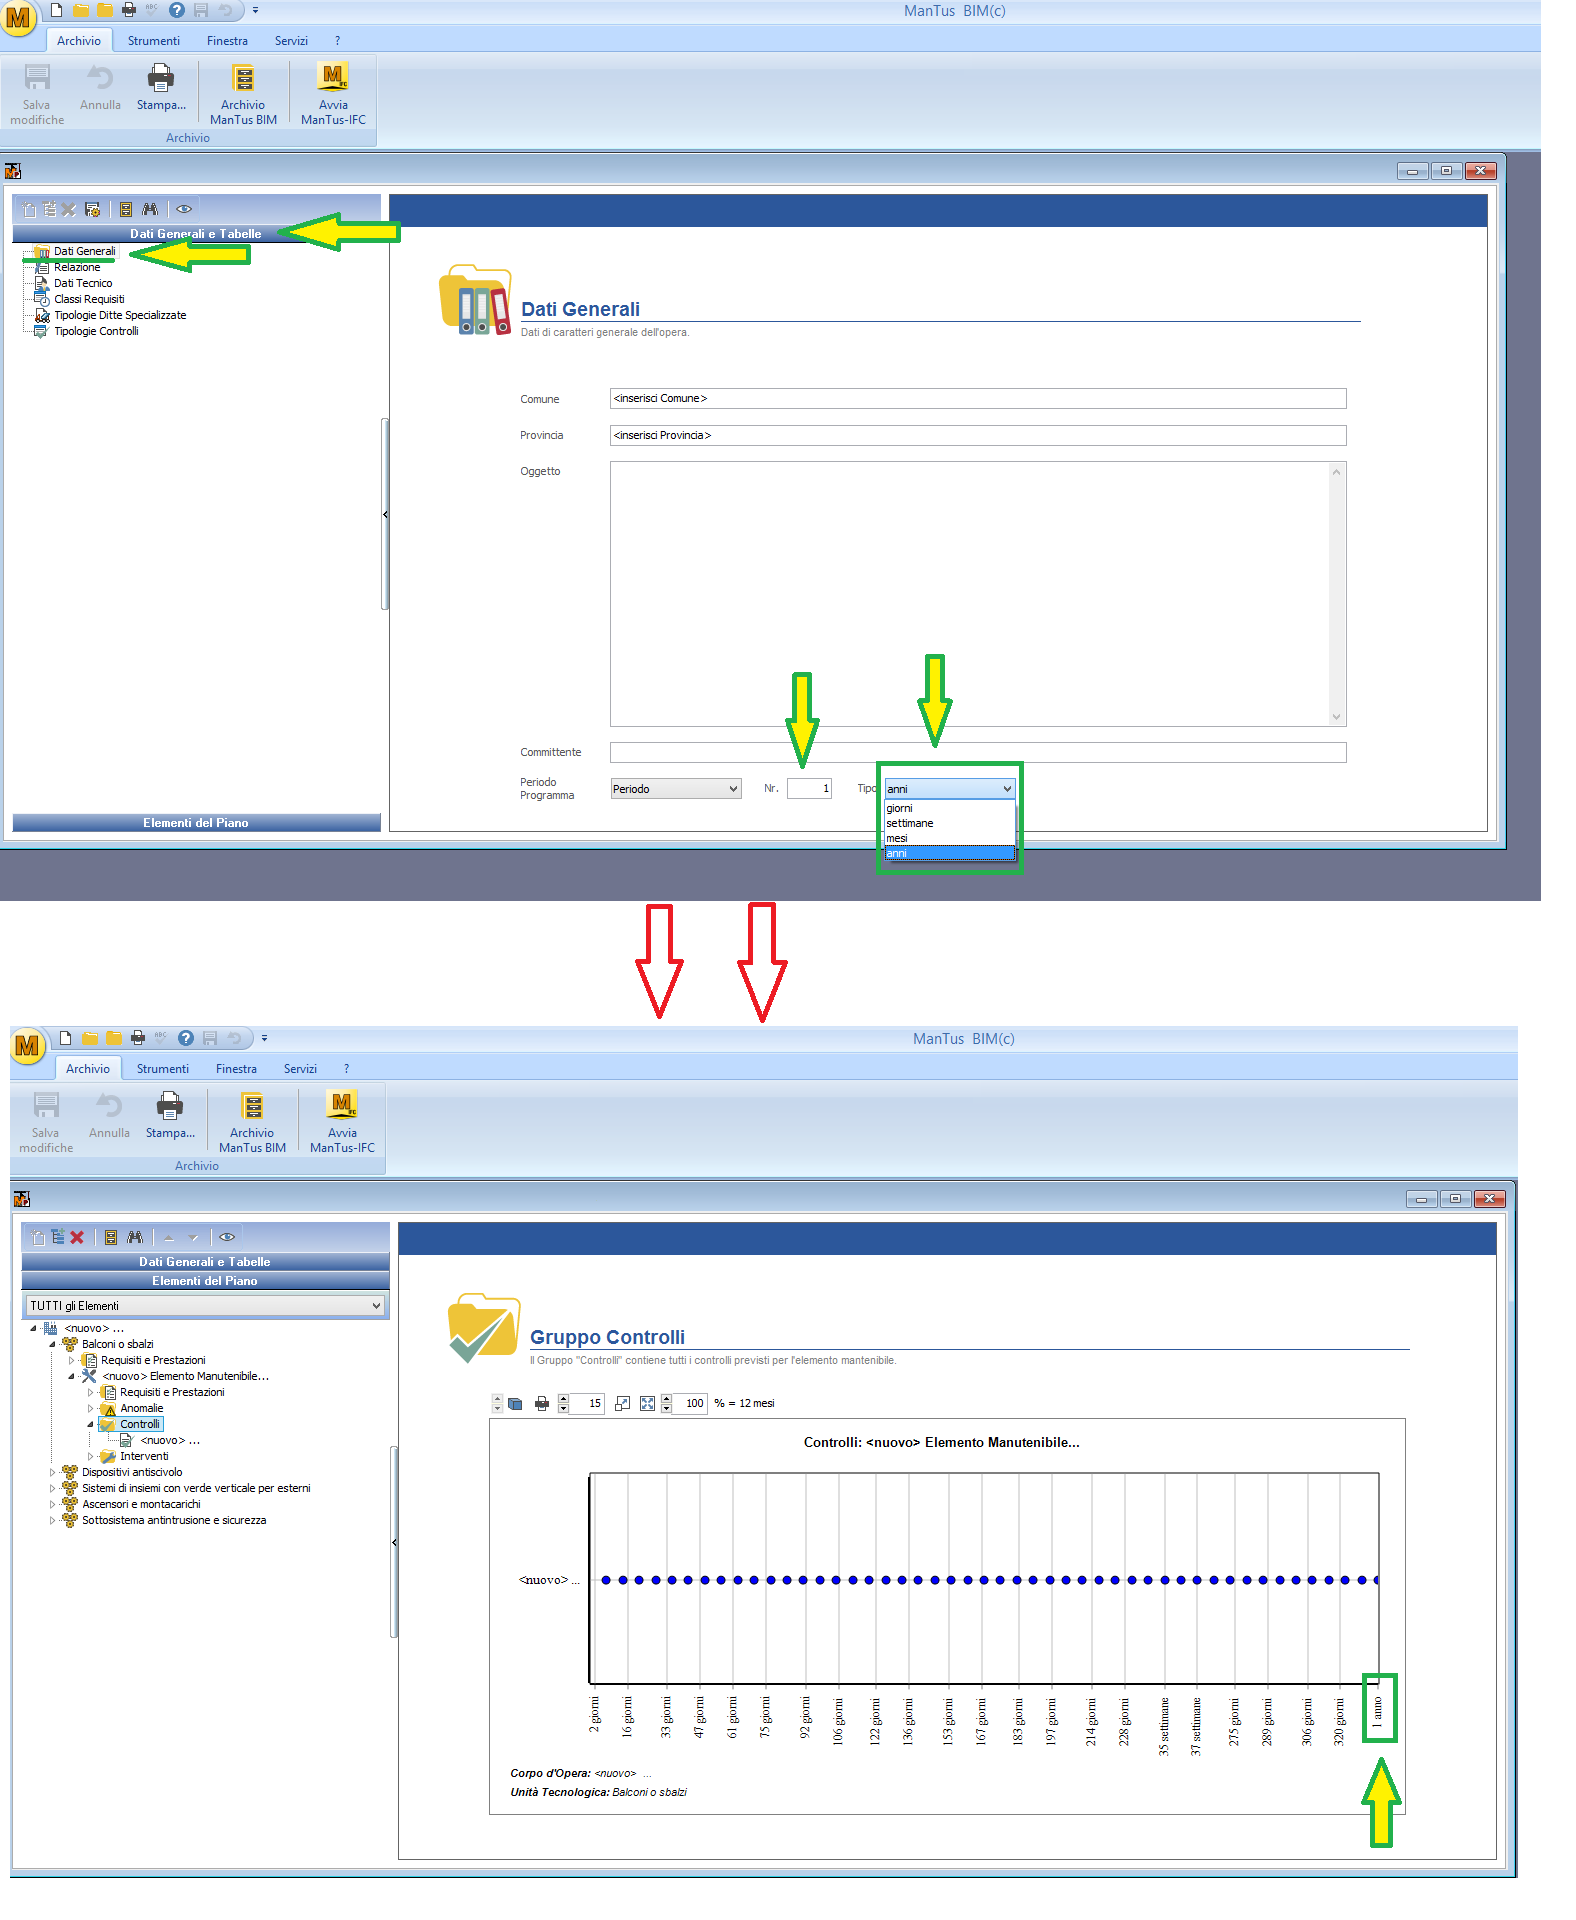Decrease the 100 percent zoom stepper
Screen dimensions: 1576x1920
tap(666, 1409)
